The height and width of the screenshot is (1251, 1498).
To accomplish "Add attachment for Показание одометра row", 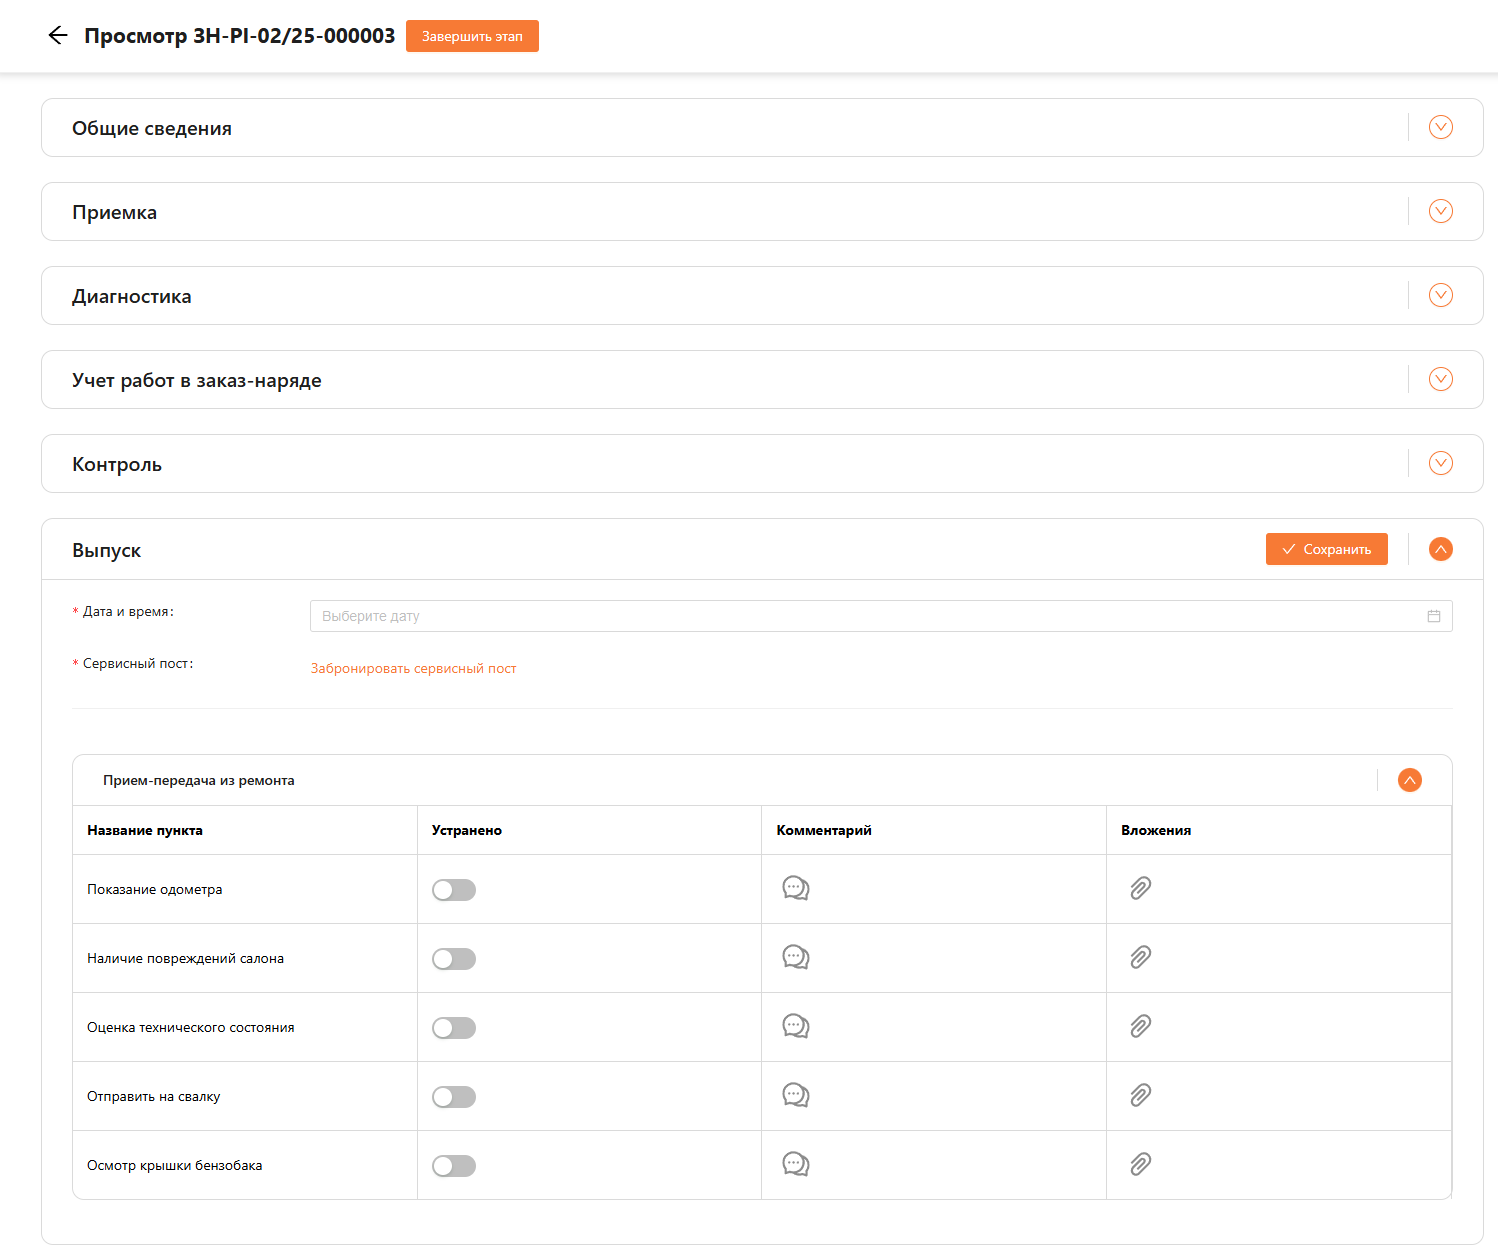I will (x=1140, y=888).
